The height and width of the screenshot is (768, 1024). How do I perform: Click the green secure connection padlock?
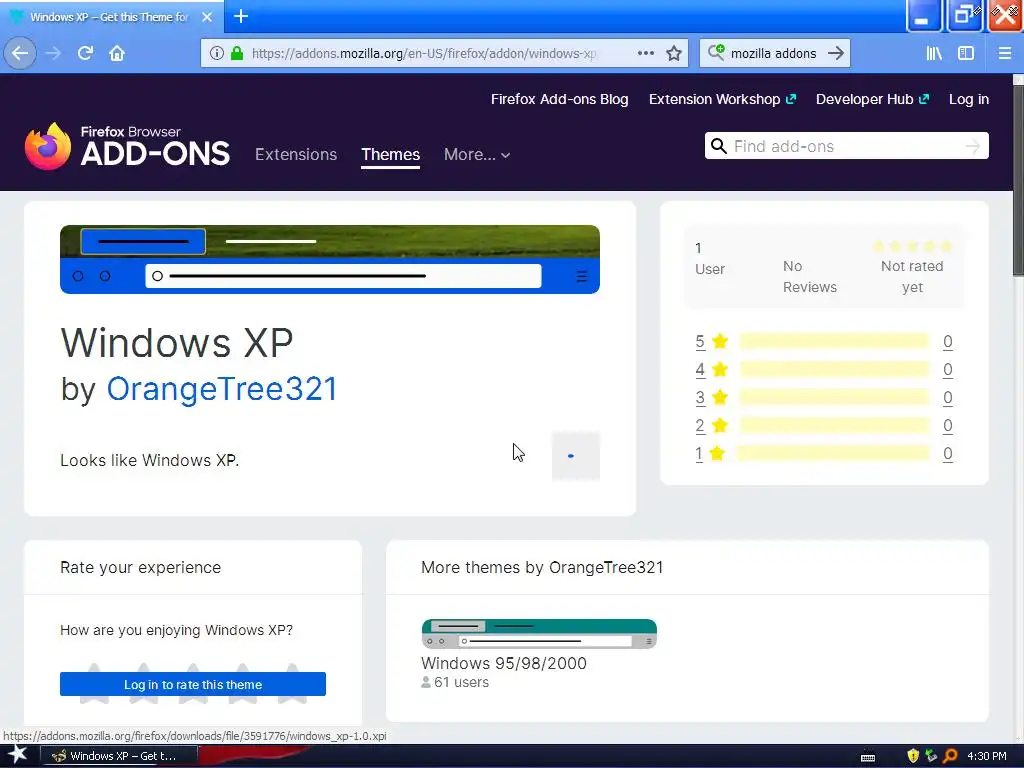point(237,54)
